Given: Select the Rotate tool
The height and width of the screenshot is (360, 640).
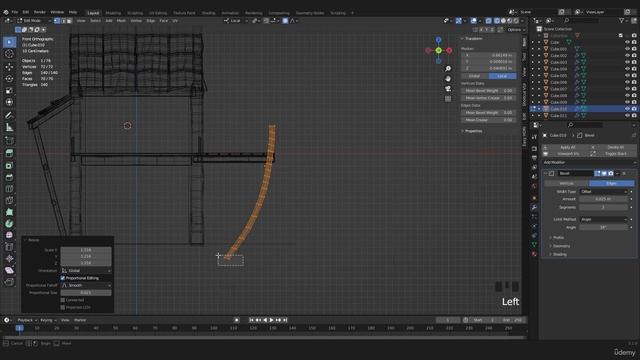Looking at the screenshot, I should pyautogui.click(x=9, y=78).
